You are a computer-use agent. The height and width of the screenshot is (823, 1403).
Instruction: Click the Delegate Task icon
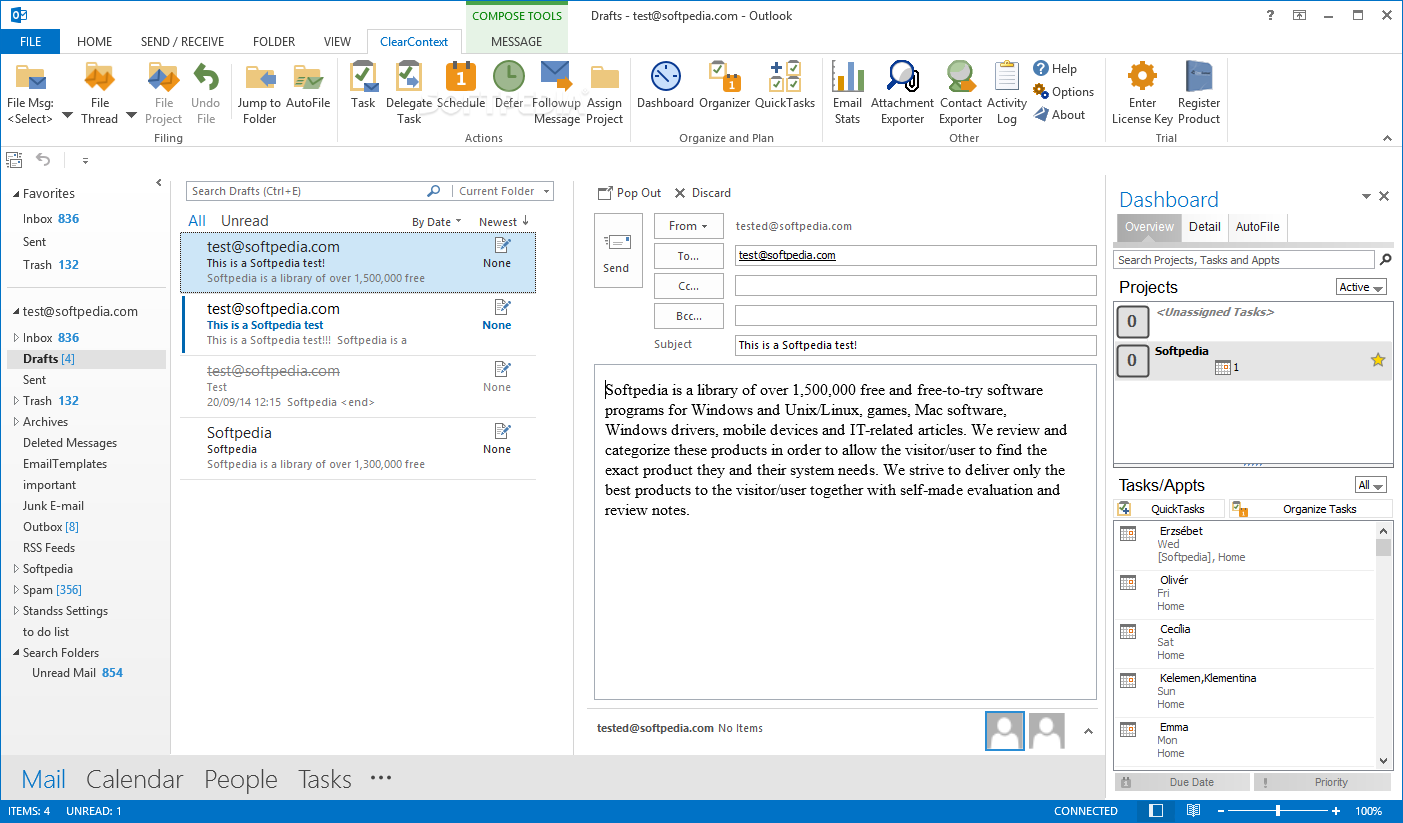(409, 93)
